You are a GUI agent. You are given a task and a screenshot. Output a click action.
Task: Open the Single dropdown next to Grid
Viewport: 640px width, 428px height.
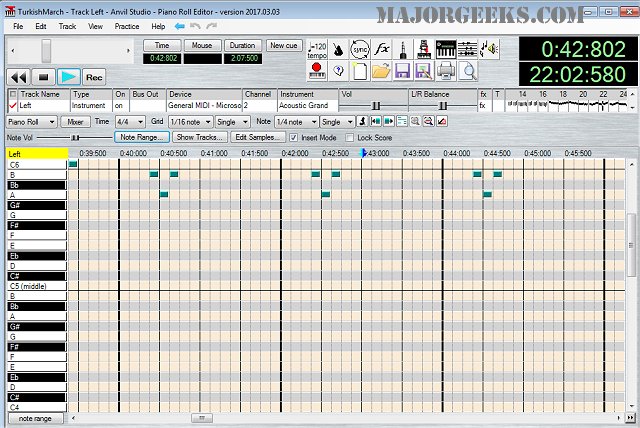pos(232,122)
